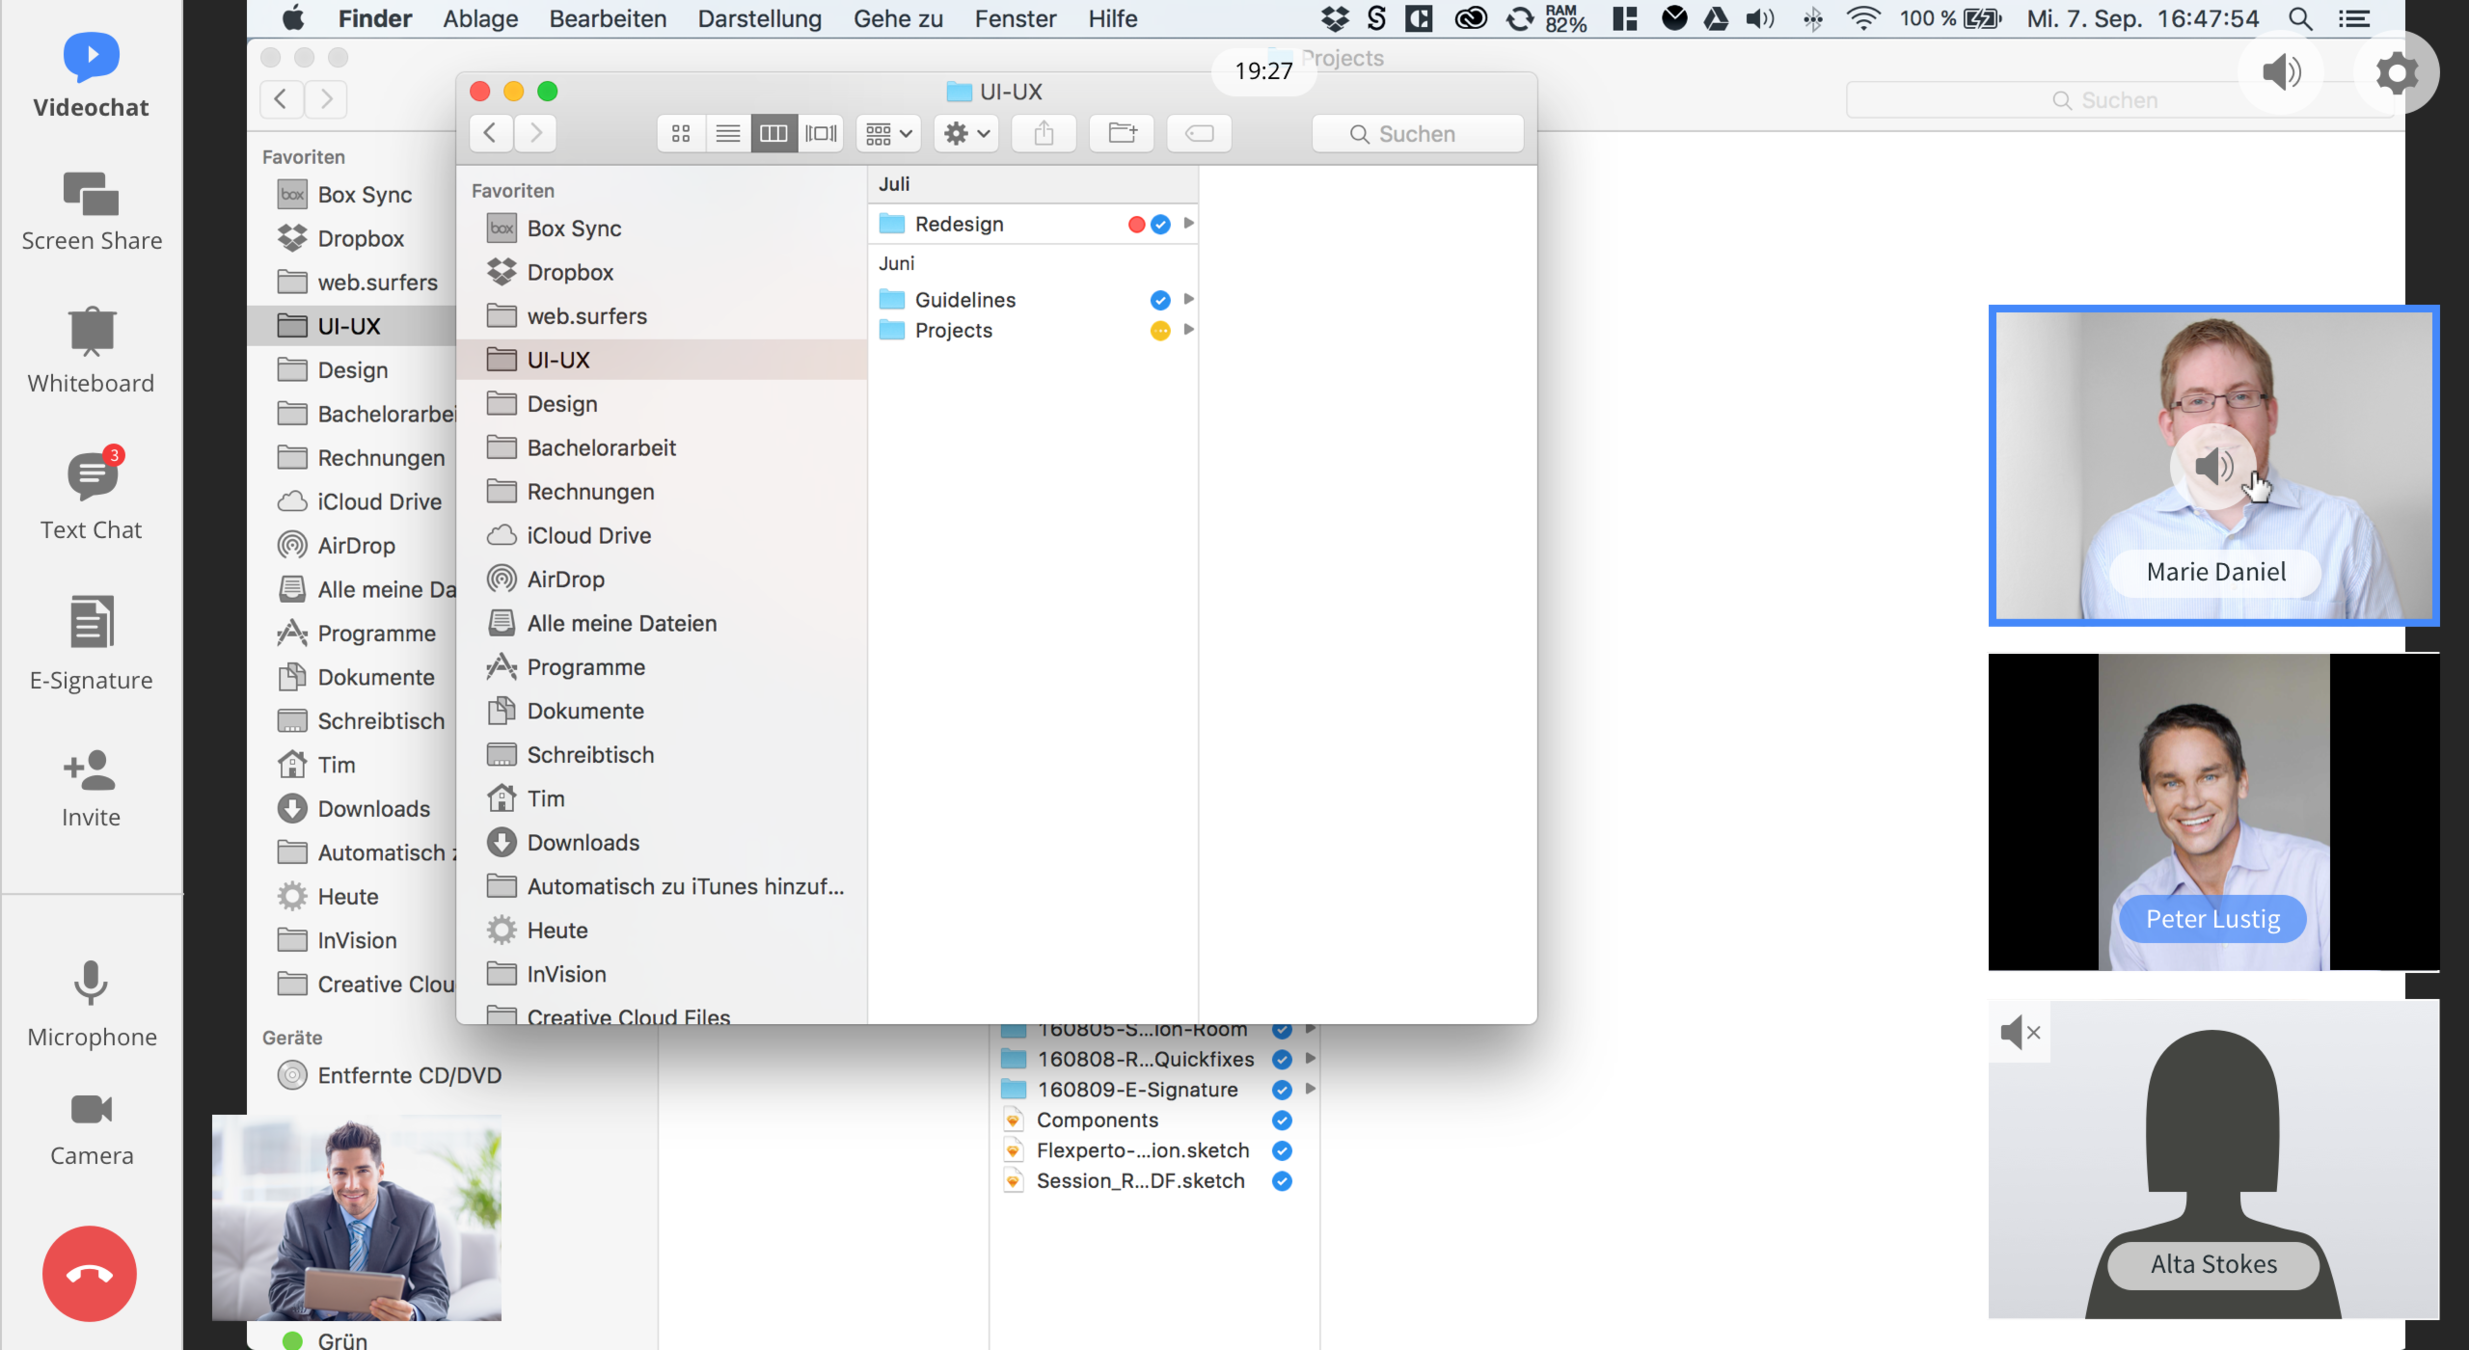Click the red hang-up call button
The width and height of the screenshot is (2469, 1350).
coord(90,1273)
